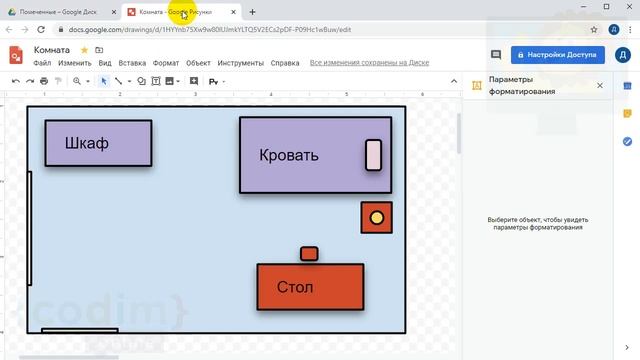The image size is (640, 360).
Task: Open the Google Drawings home logo
Action: (16, 55)
